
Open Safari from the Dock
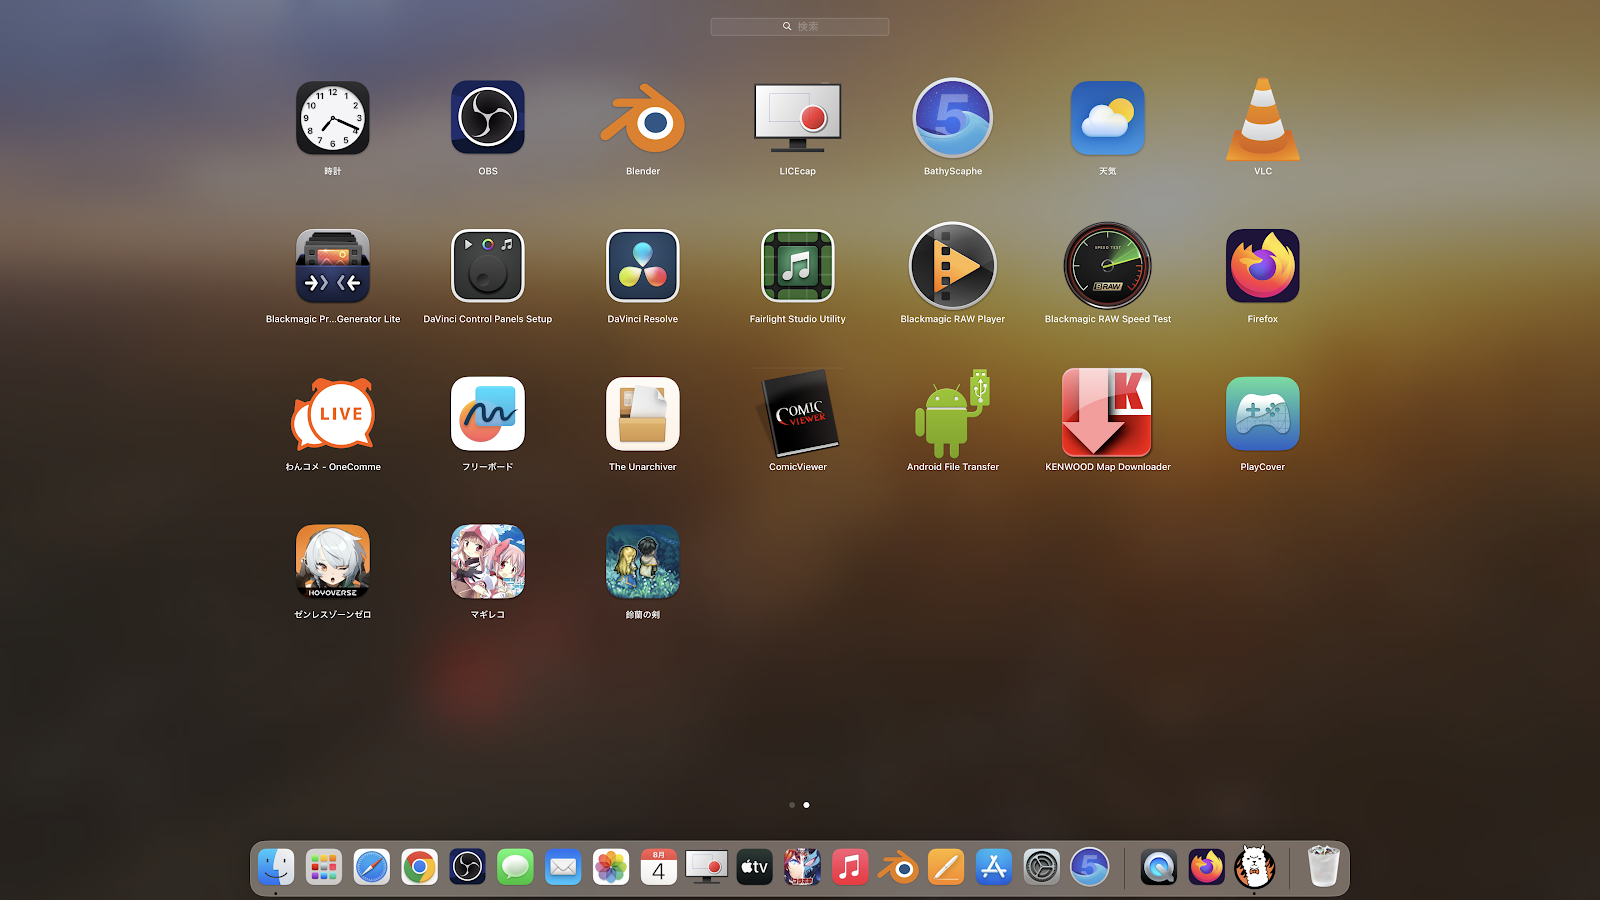pyautogui.click(x=372, y=867)
